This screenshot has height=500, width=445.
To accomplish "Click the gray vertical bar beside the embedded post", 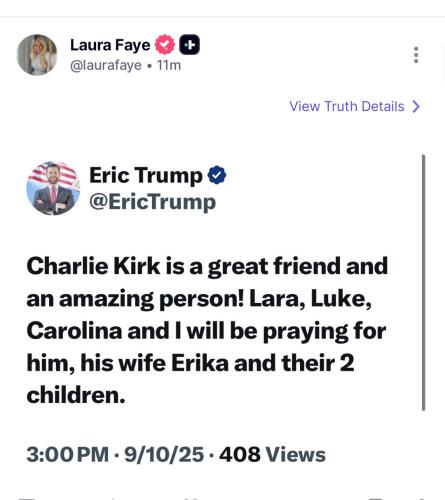I will (424, 283).
